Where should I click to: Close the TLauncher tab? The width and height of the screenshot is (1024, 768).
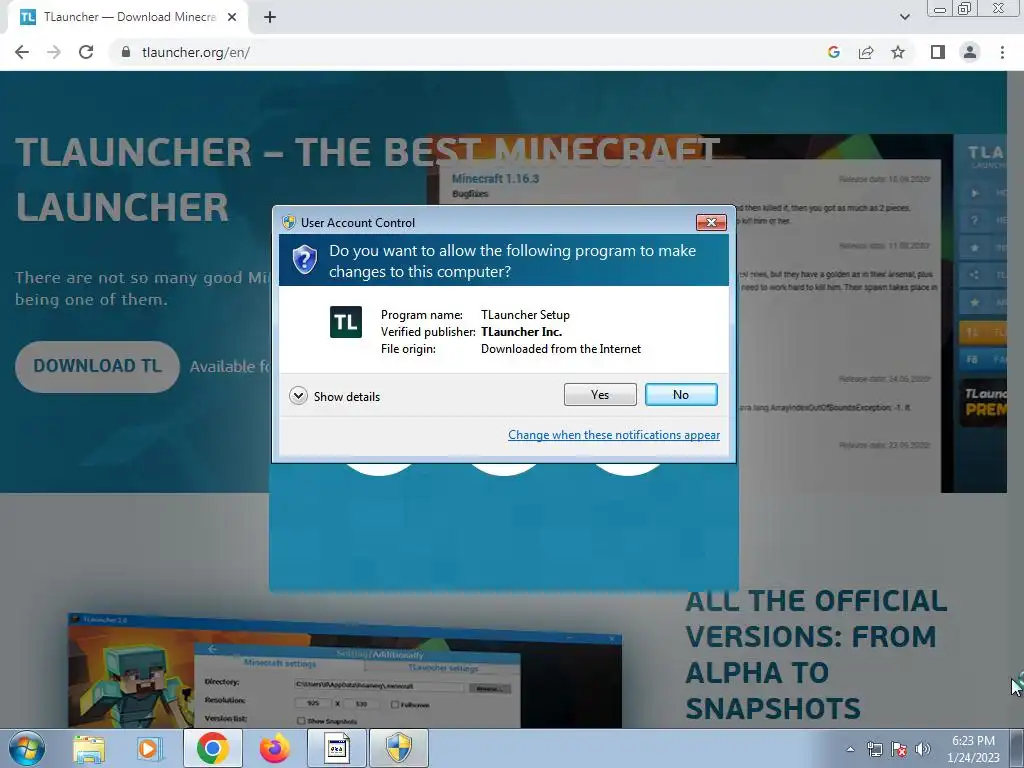[232, 18]
